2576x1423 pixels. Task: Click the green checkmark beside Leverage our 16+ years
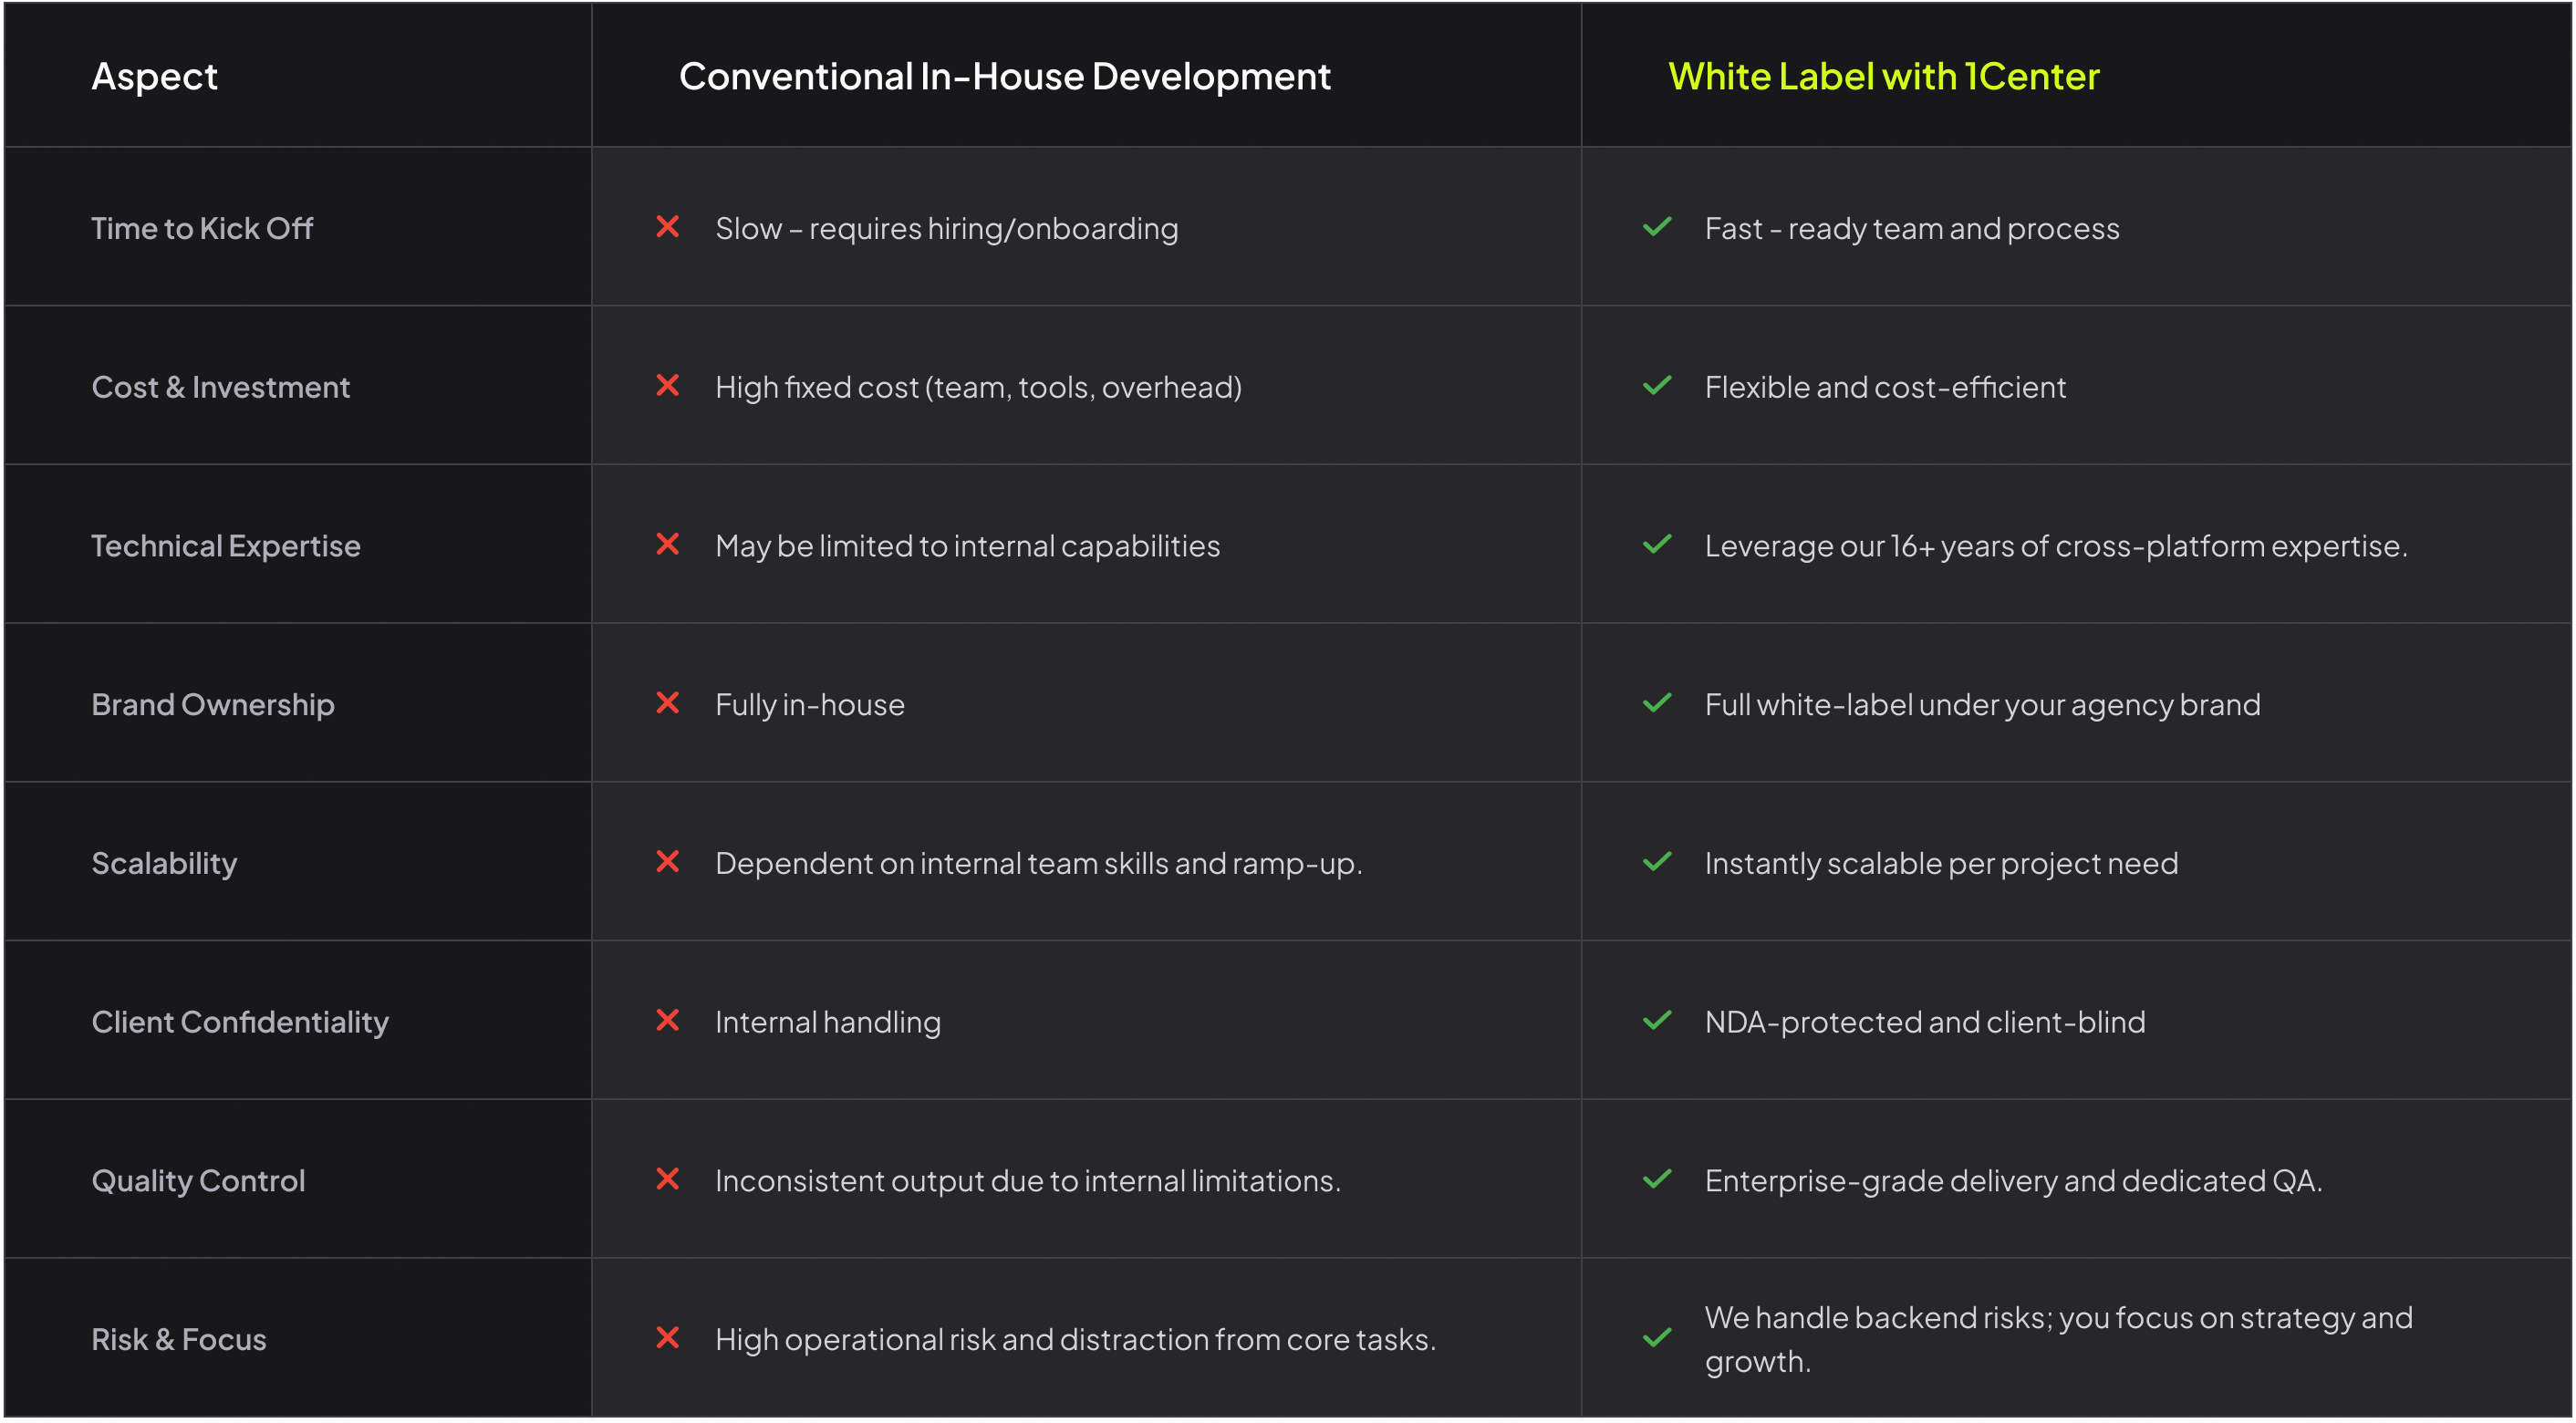click(x=1657, y=544)
